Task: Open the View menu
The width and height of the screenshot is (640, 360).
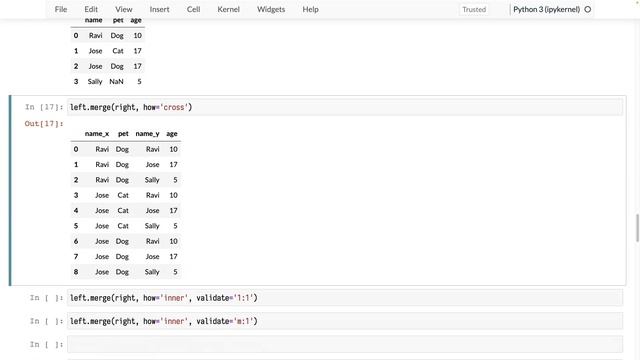Action: (124, 9)
